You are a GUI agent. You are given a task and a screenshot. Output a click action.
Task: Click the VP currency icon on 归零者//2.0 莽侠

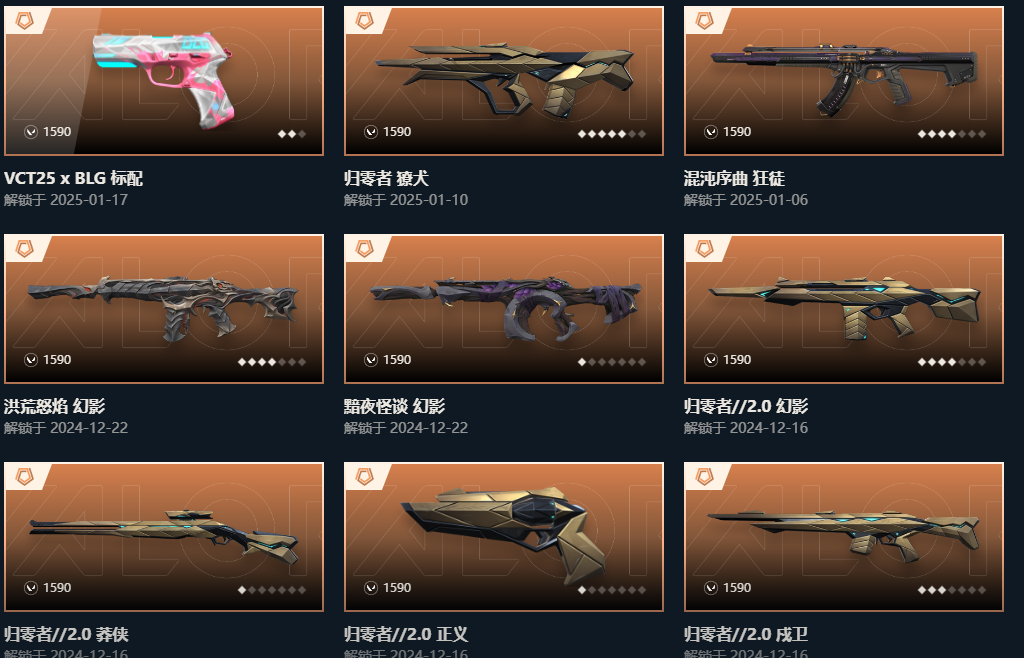coord(31,588)
